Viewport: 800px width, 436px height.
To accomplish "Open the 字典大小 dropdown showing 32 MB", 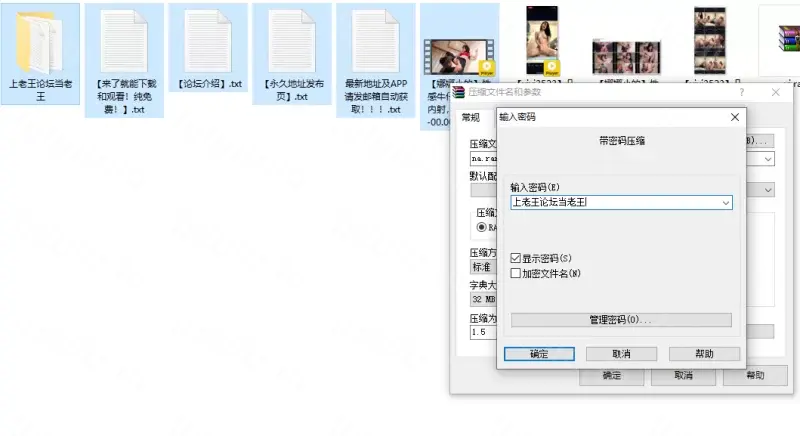I will 483,299.
